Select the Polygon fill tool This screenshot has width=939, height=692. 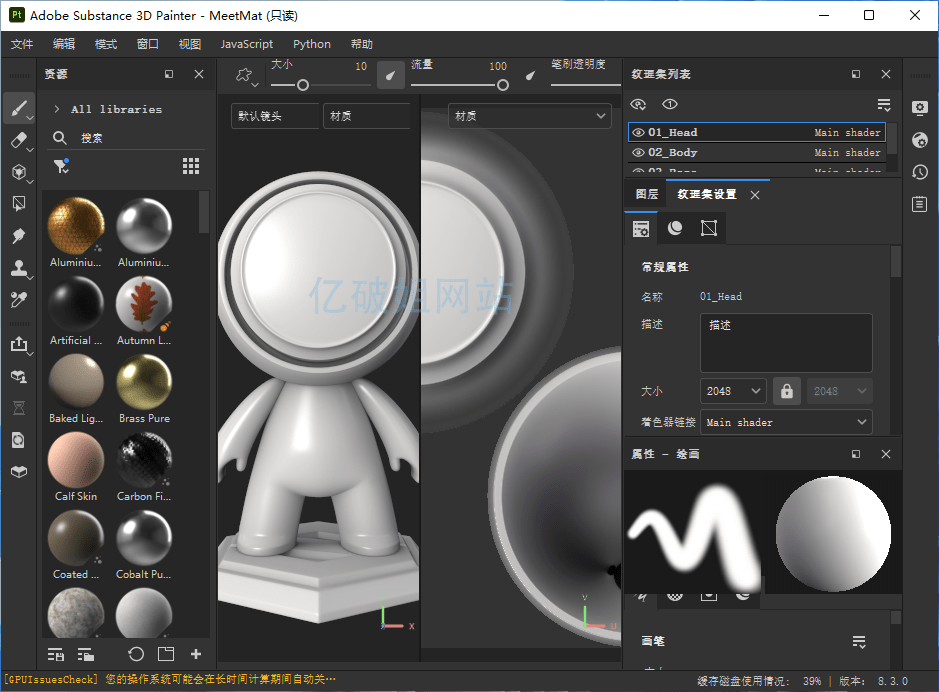coord(19,204)
